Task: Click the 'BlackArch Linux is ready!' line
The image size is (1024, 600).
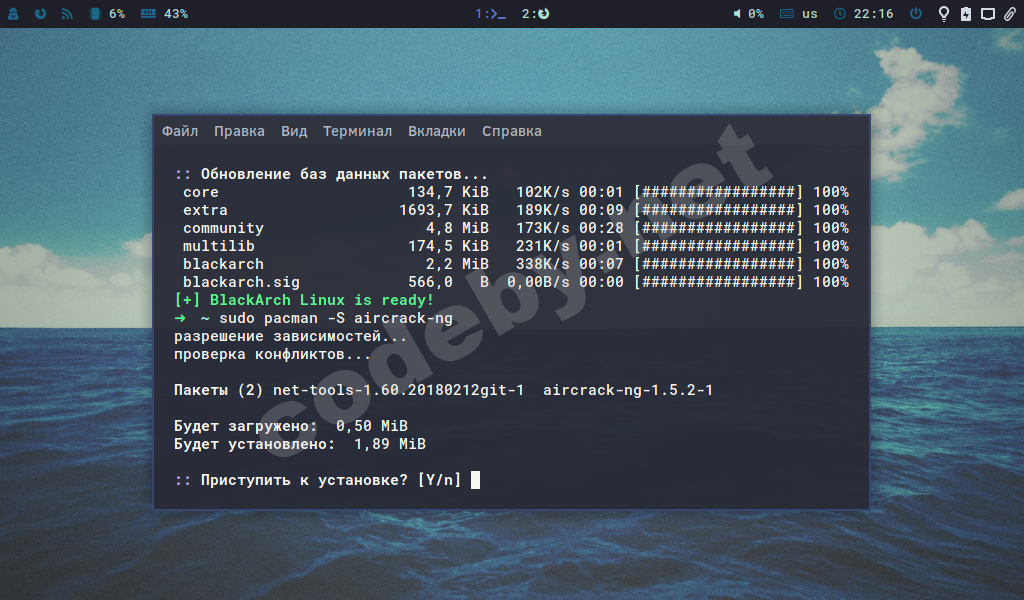Action: pyautogui.click(x=304, y=300)
